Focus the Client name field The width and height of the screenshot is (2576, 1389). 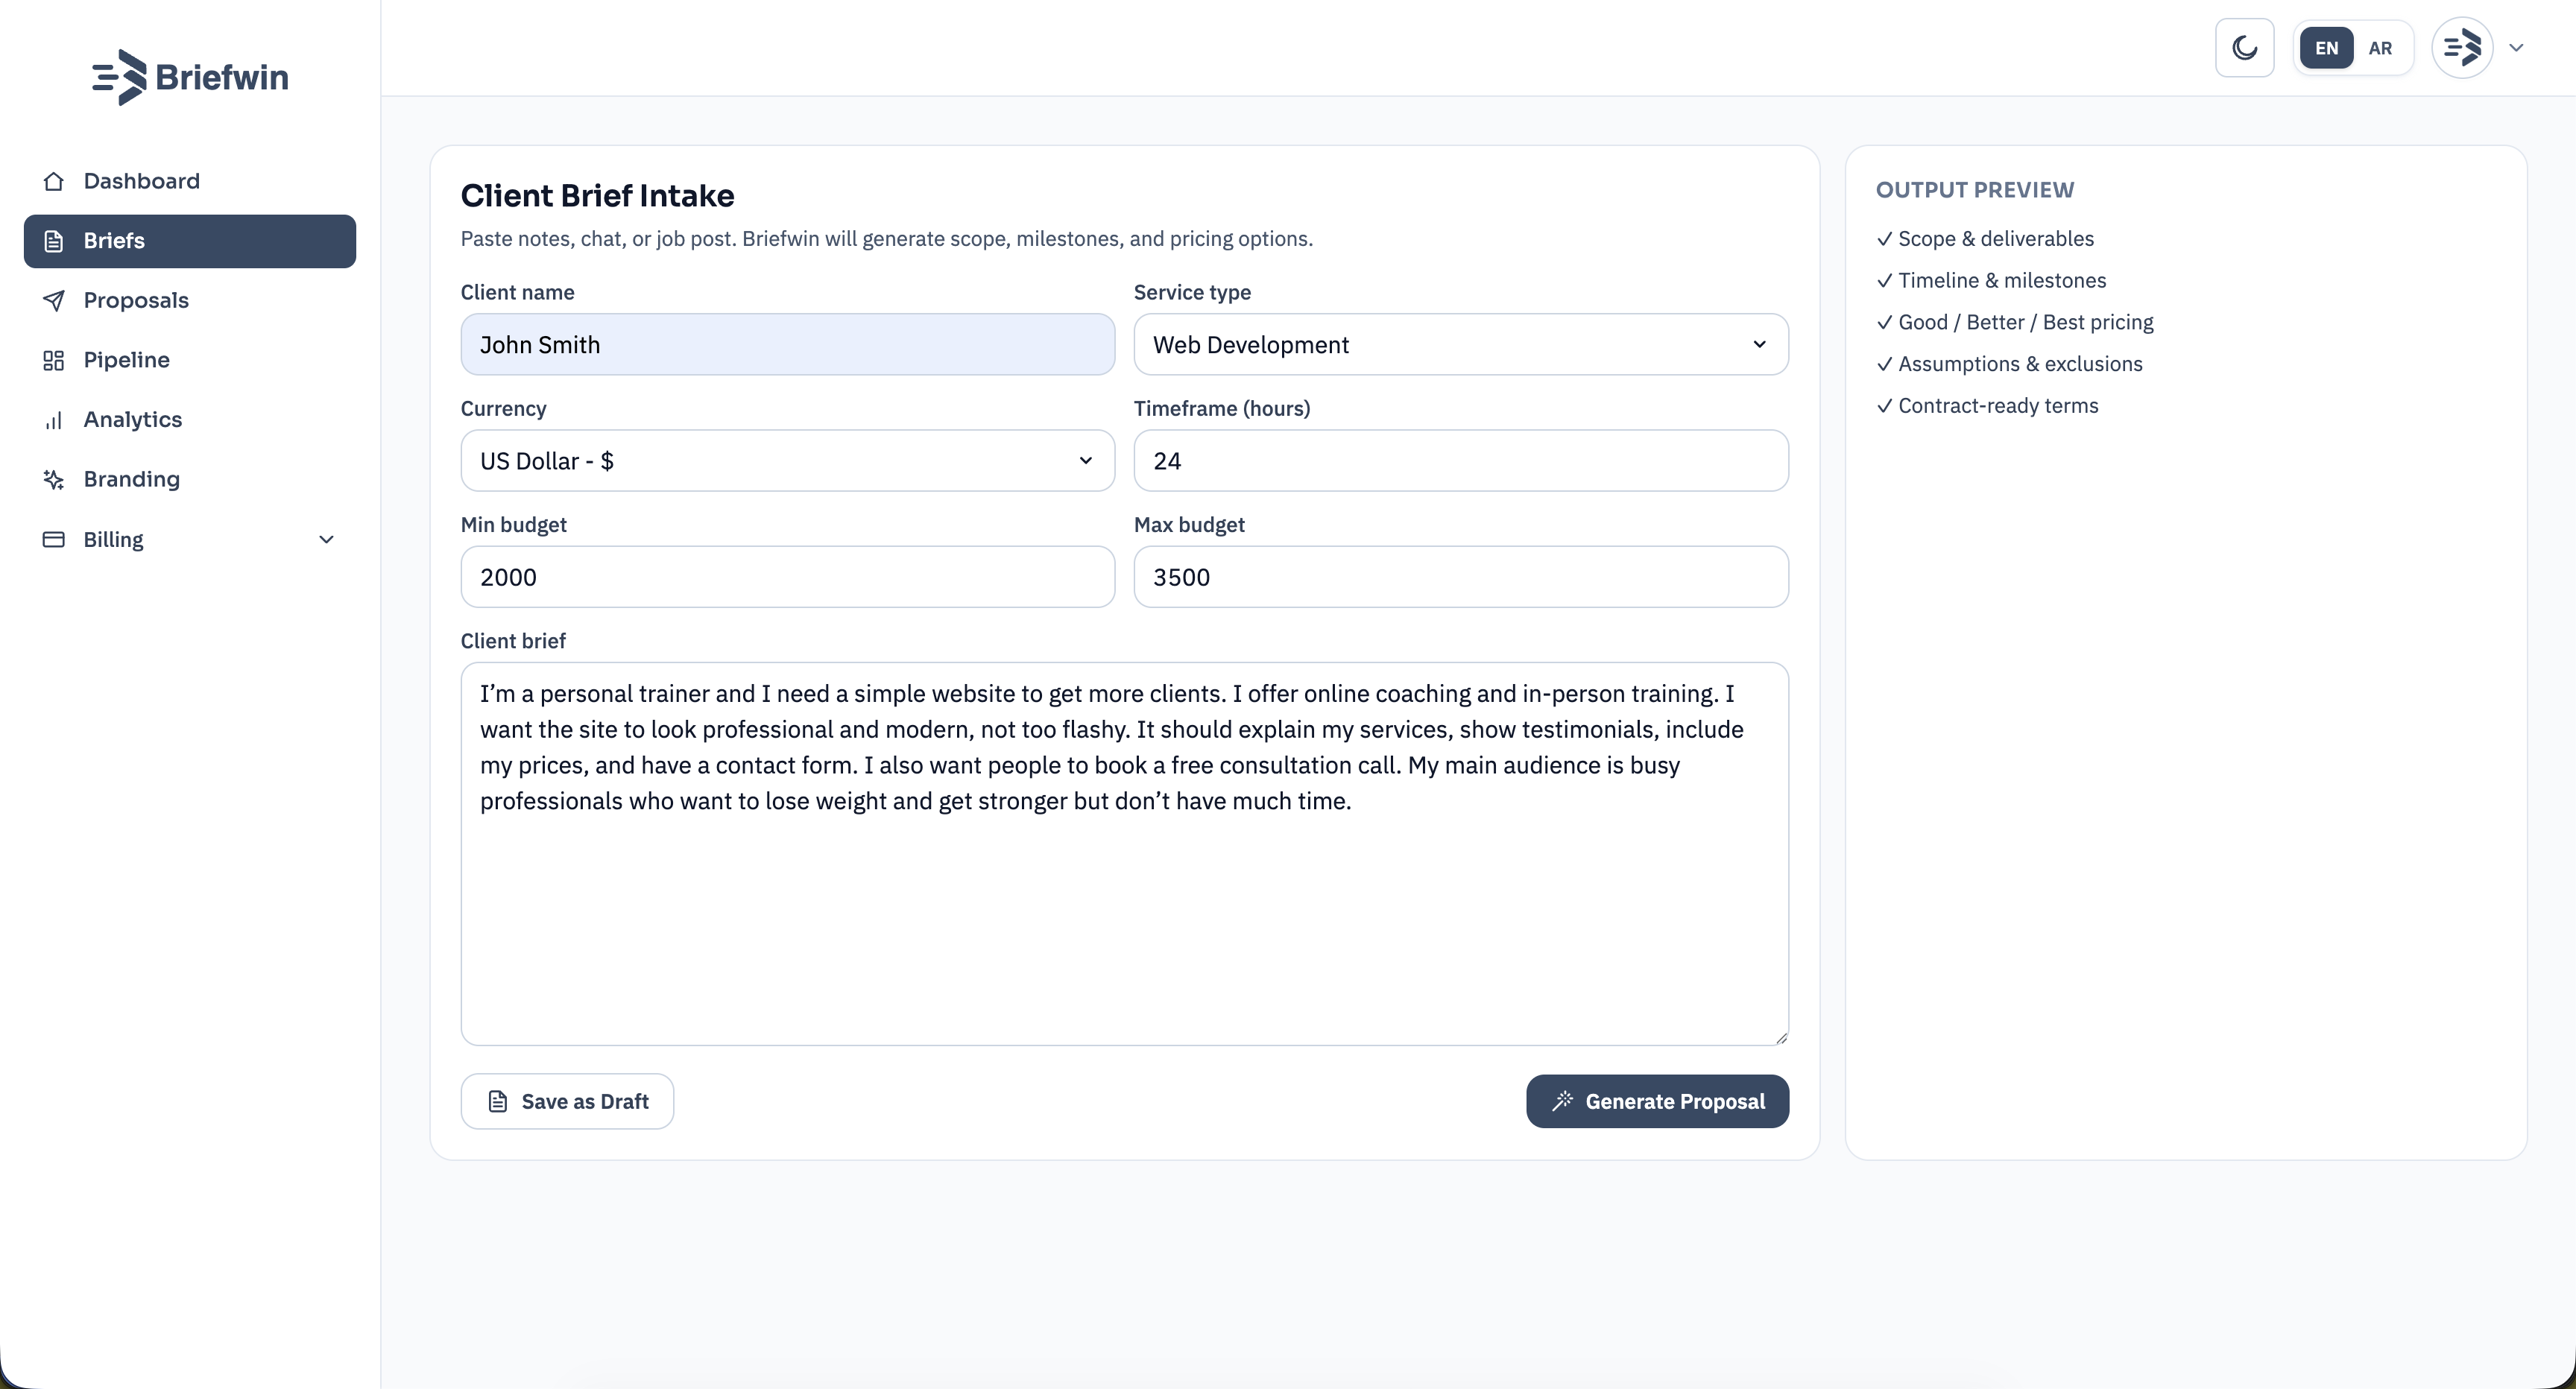point(787,345)
